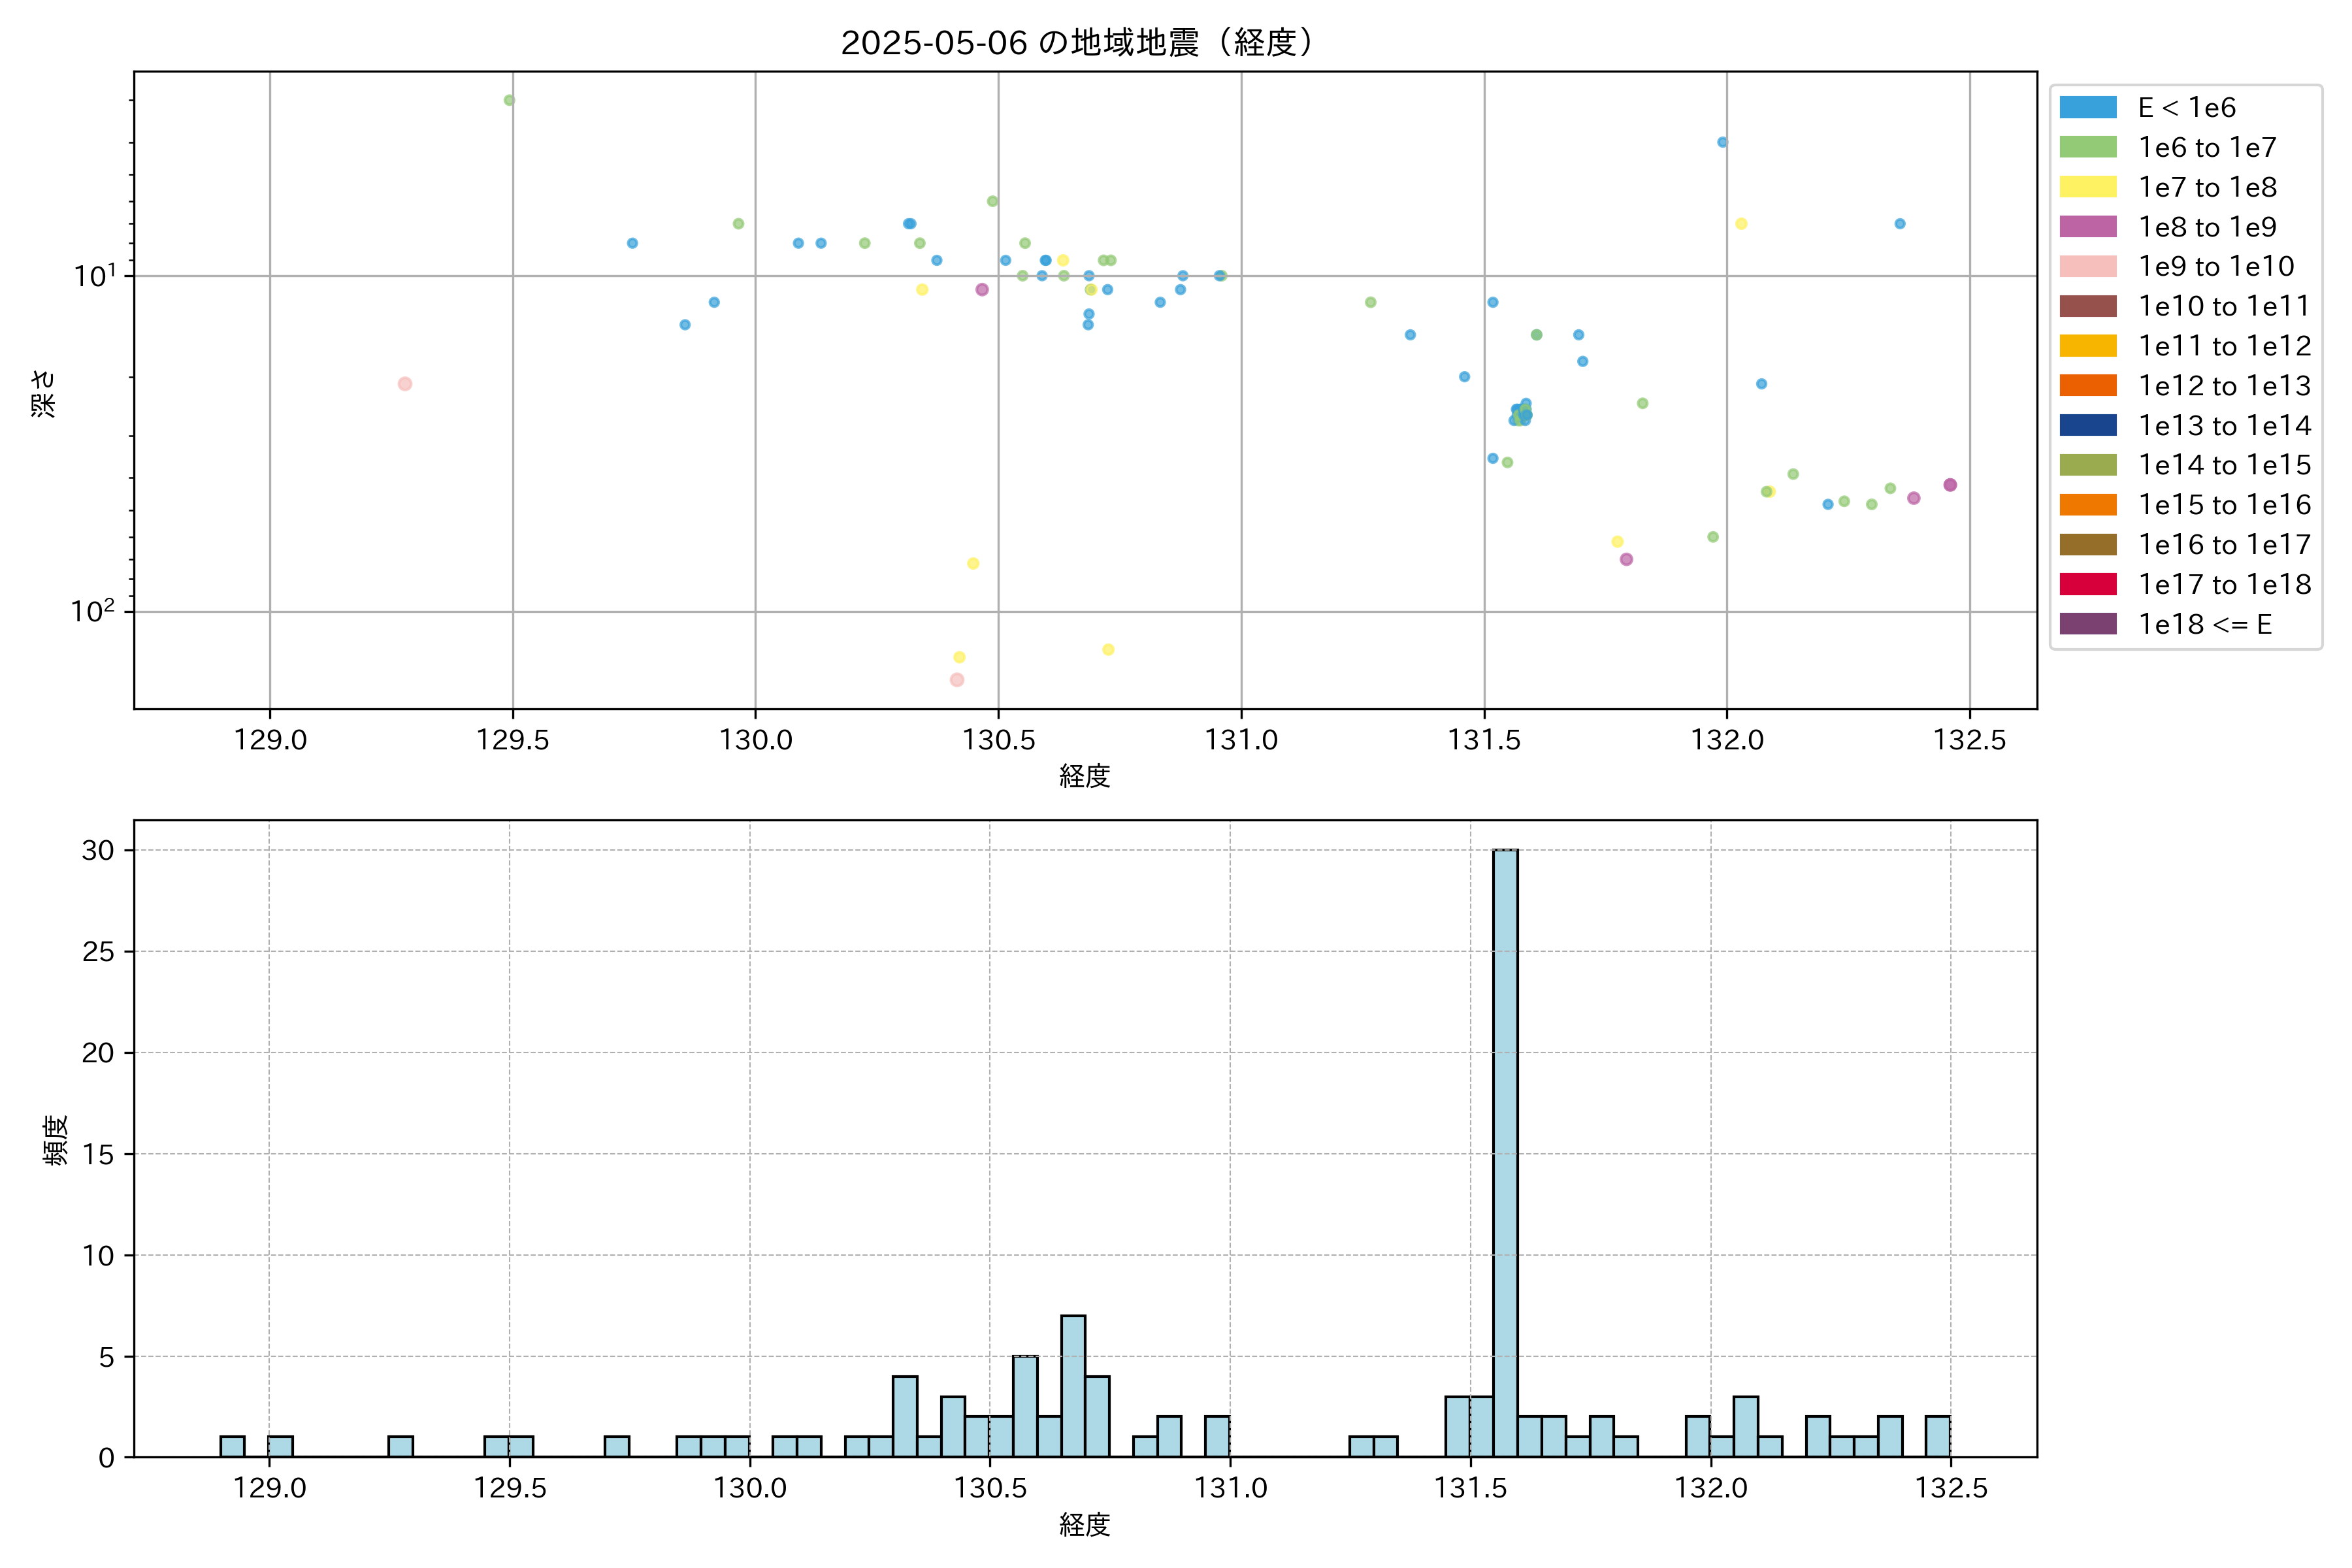Click the 経度 label under the scatter plot

(1085, 776)
